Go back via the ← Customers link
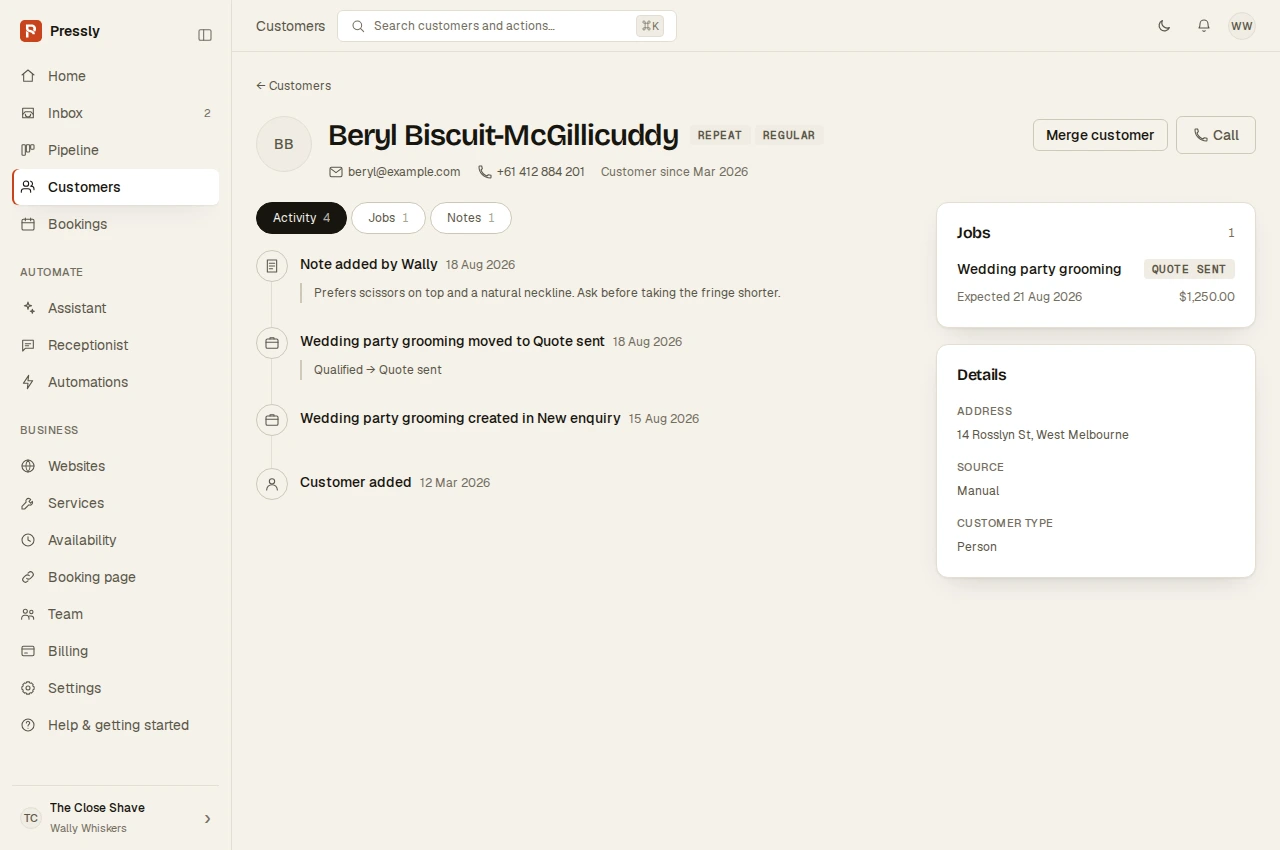1280x850 pixels. pyautogui.click(x=294, y=86)
